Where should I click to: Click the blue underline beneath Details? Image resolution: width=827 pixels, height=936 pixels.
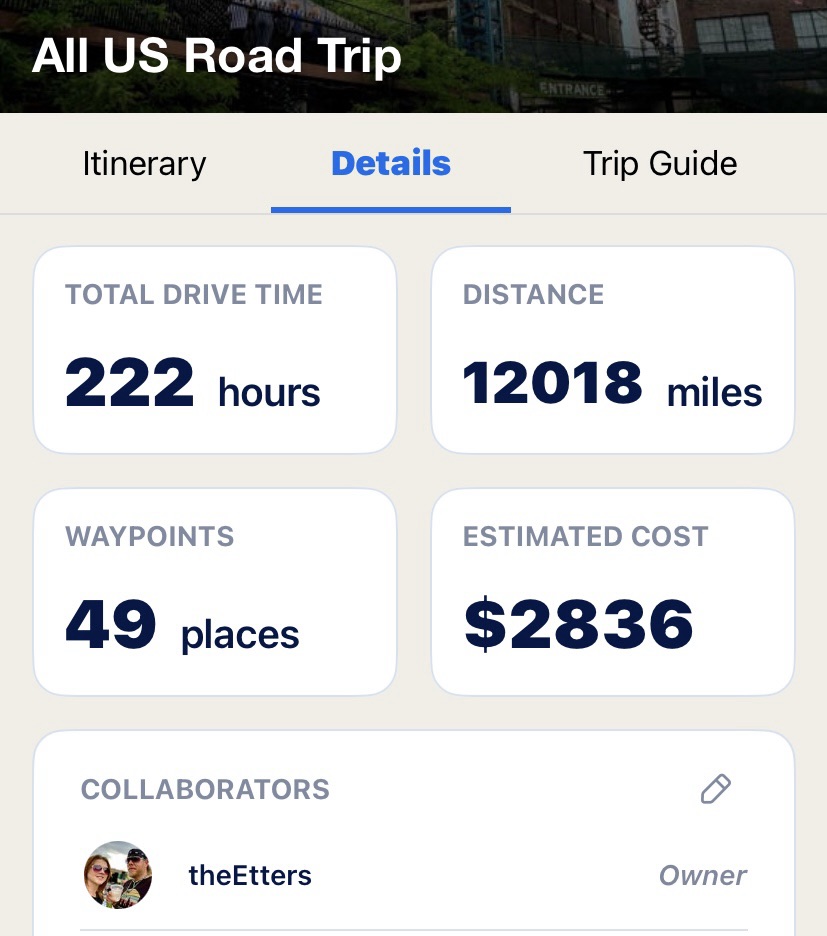coord(391,209)
